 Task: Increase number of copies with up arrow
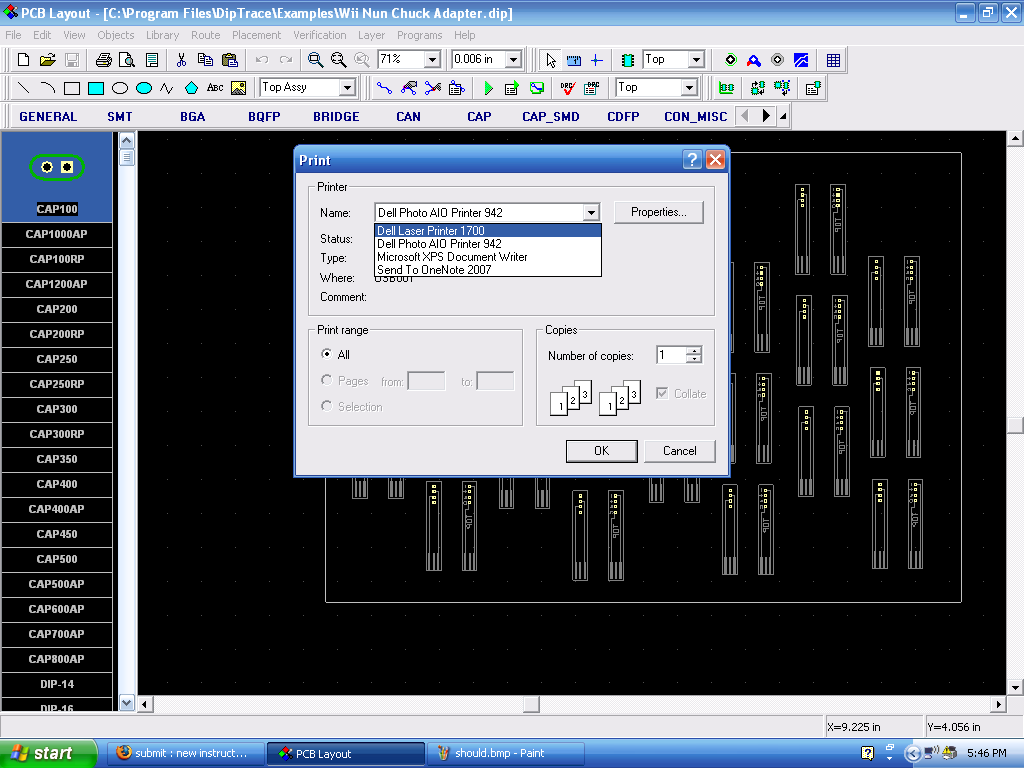(x=694, y=350)
